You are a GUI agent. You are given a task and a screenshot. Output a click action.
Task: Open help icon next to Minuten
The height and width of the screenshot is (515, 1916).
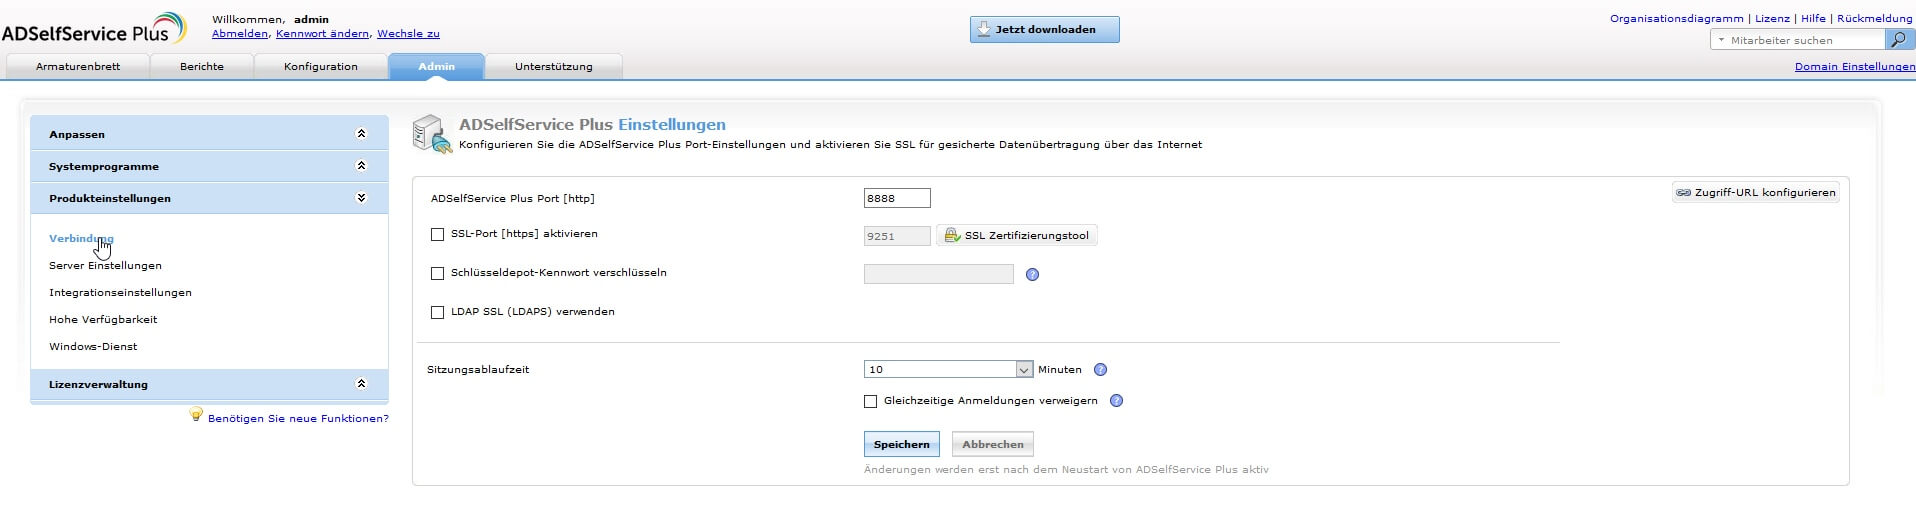[1100, 369]
